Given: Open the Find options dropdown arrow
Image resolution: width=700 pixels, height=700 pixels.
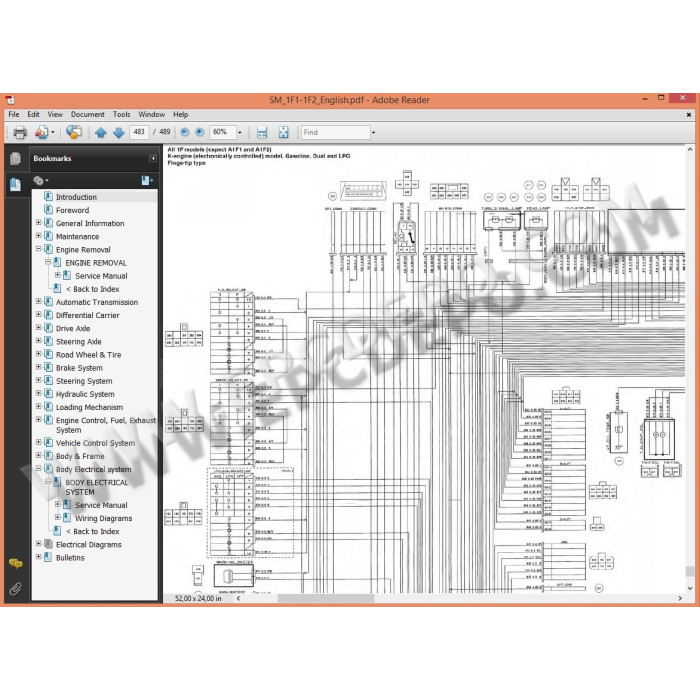Looking at the screenshot, I should (374, 132).
